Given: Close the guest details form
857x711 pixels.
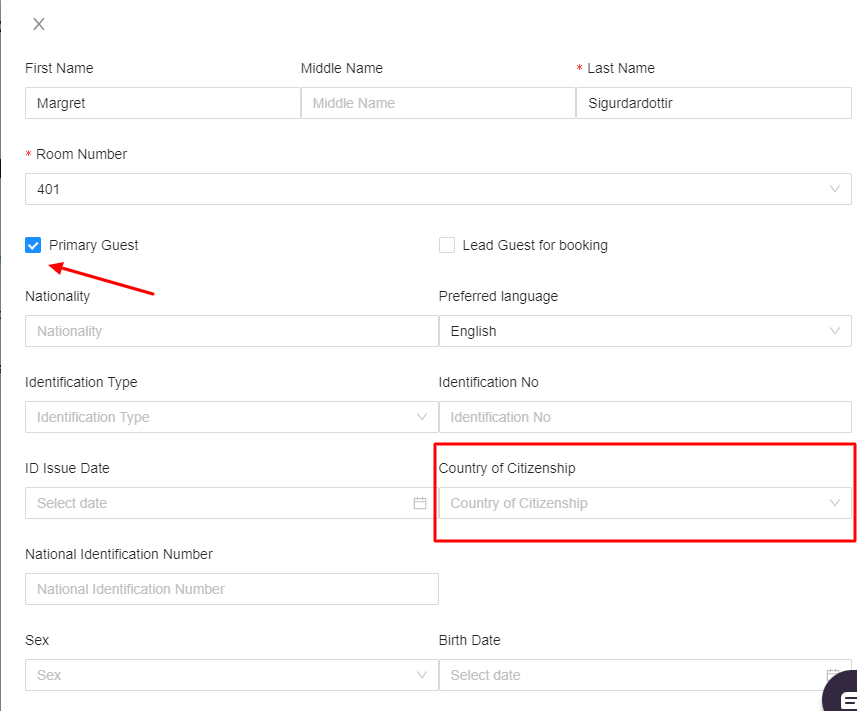Looking at the screenshot, I should (39, 24).
